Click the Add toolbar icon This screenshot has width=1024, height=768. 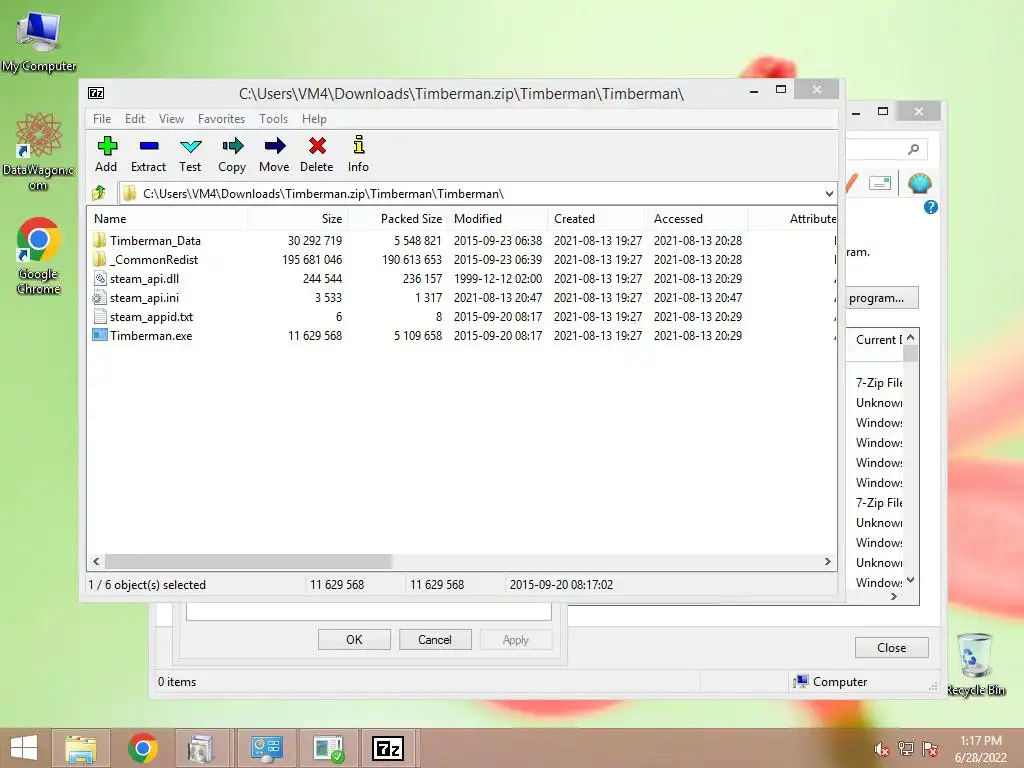[107, 146]
